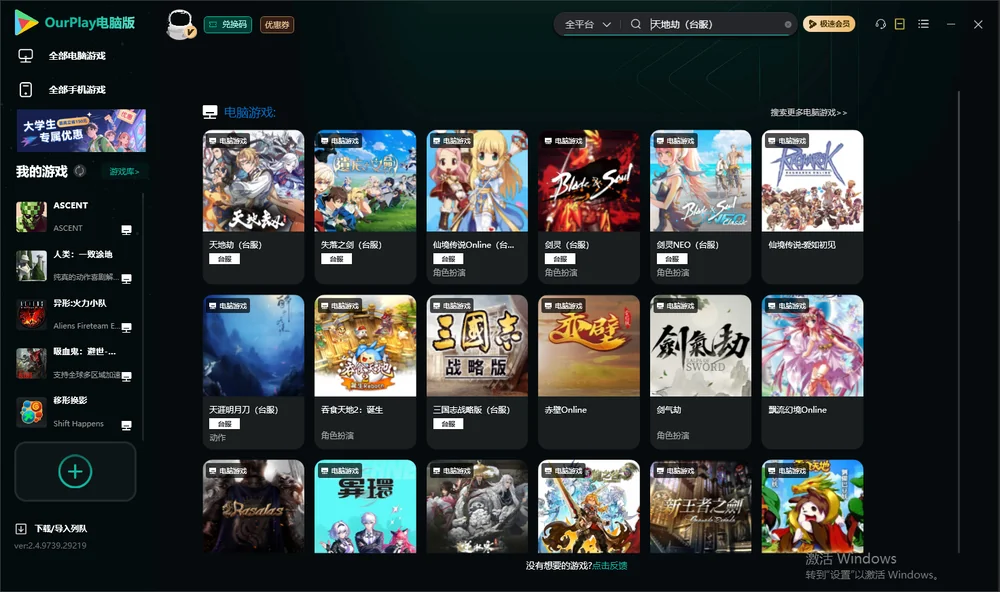Open the 仙境传说-爱如初见 cover

click(812, 181)
